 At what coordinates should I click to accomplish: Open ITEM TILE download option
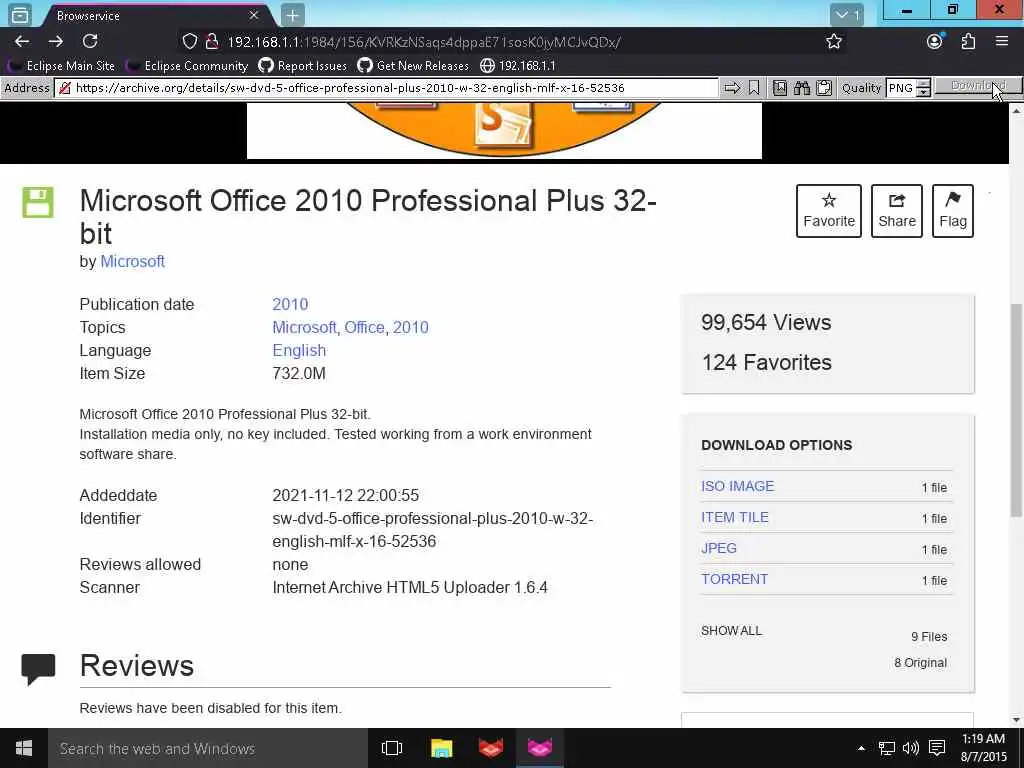(x=735, y=517)
